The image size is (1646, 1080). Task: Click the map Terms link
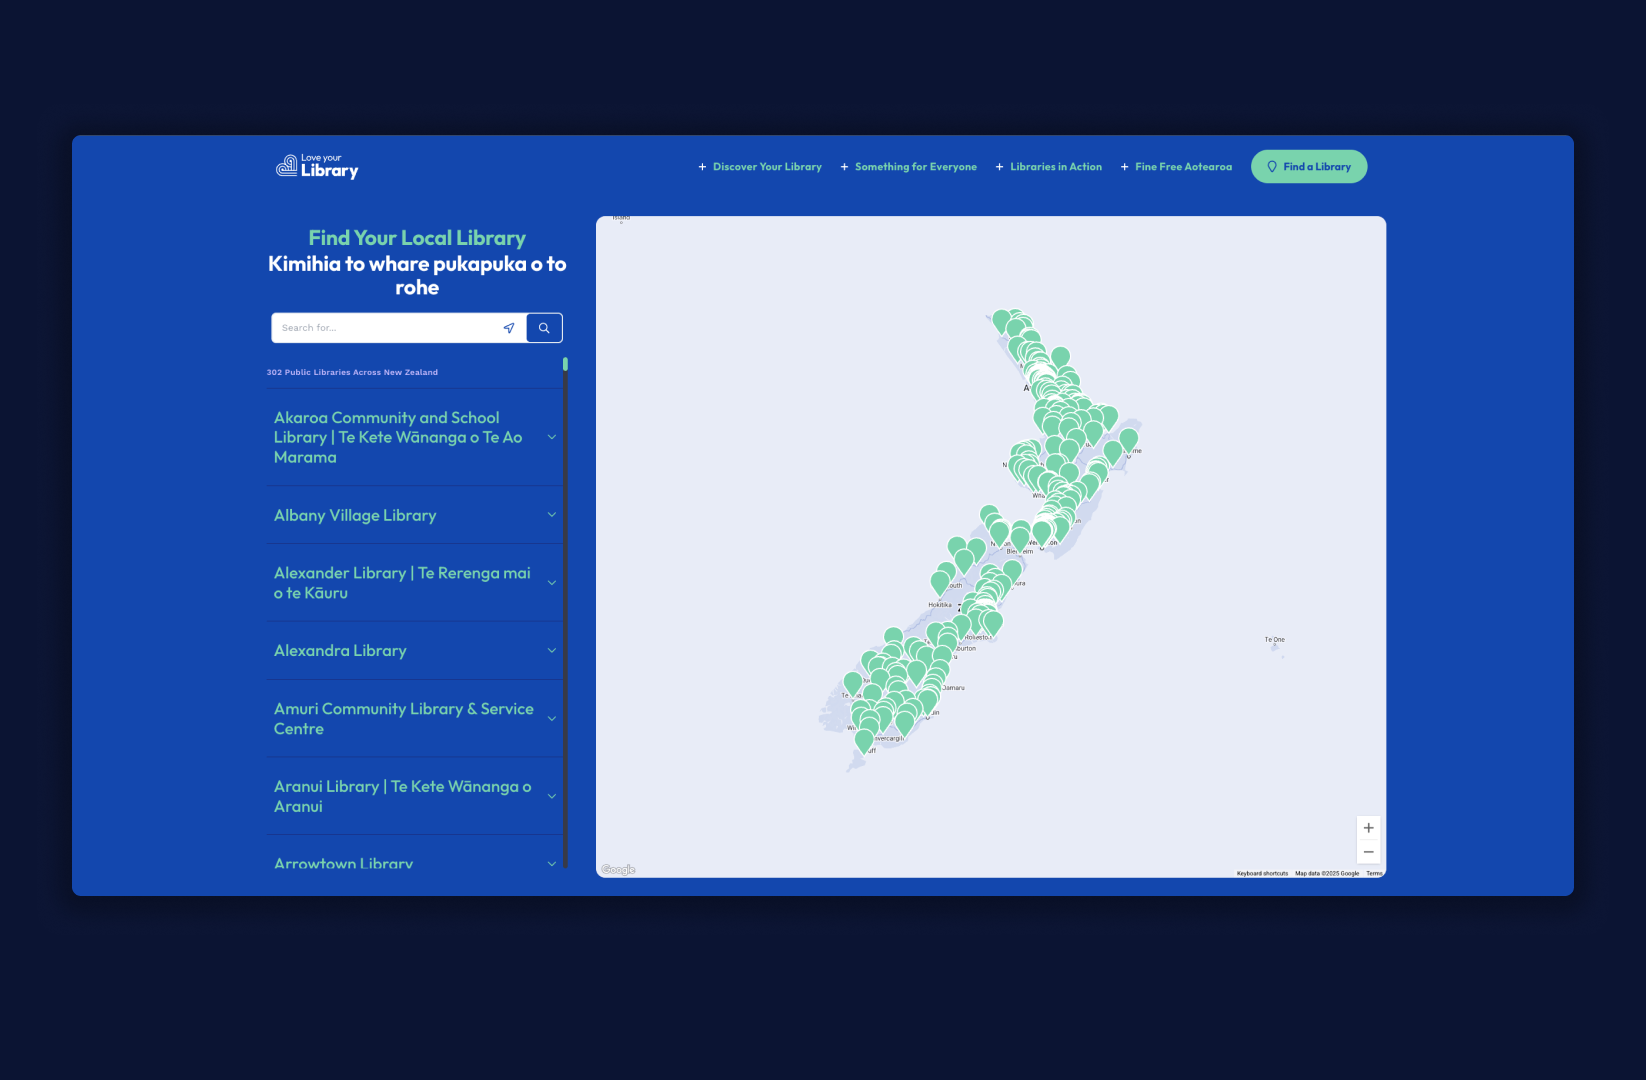click(x=1375, y=873)
